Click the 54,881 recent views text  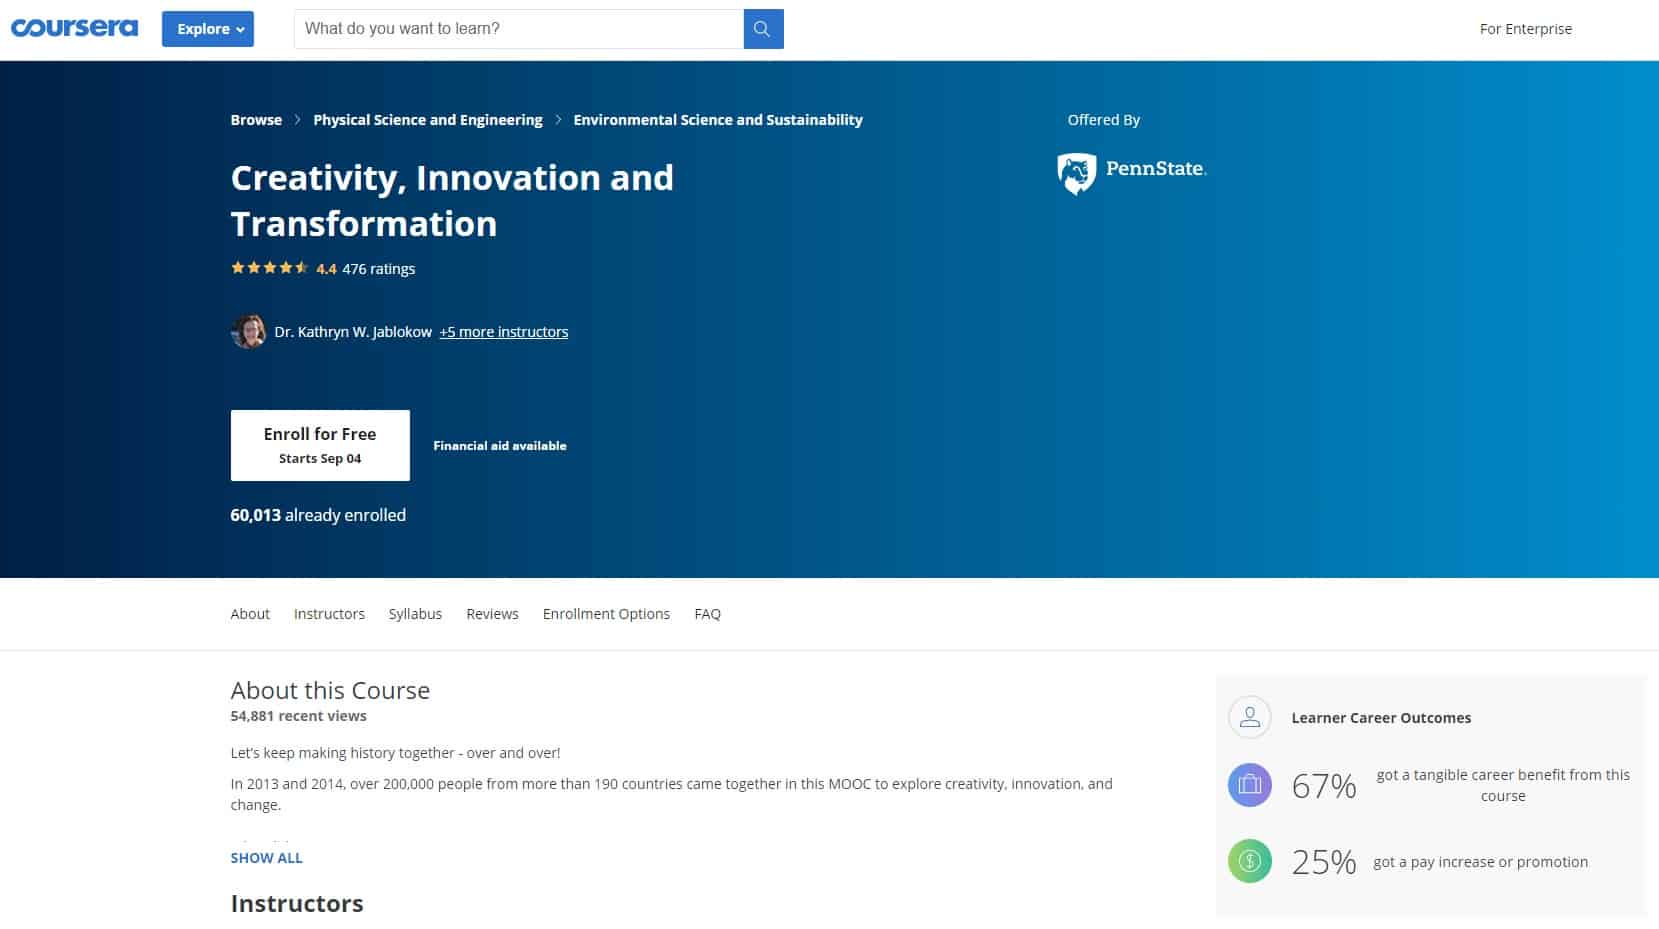point(298,716)
